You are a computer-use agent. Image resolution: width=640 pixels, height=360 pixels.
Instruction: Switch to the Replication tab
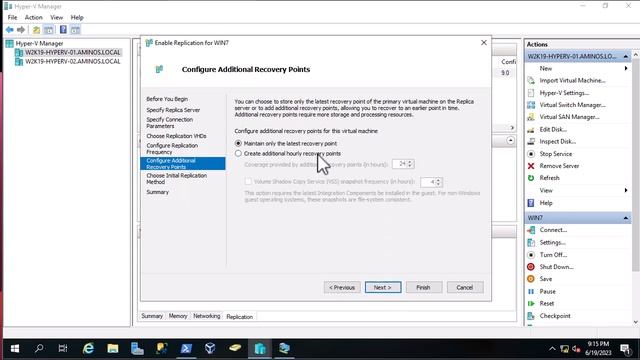240,316
